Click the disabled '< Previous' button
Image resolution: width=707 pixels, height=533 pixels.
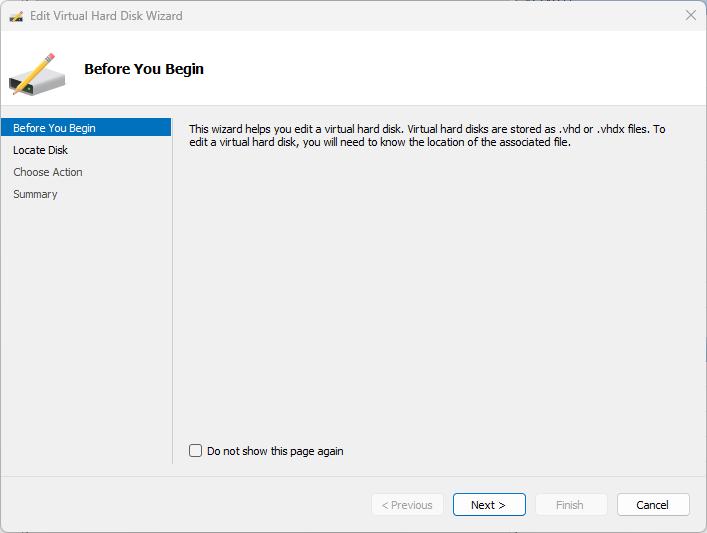tap(407, 505)
